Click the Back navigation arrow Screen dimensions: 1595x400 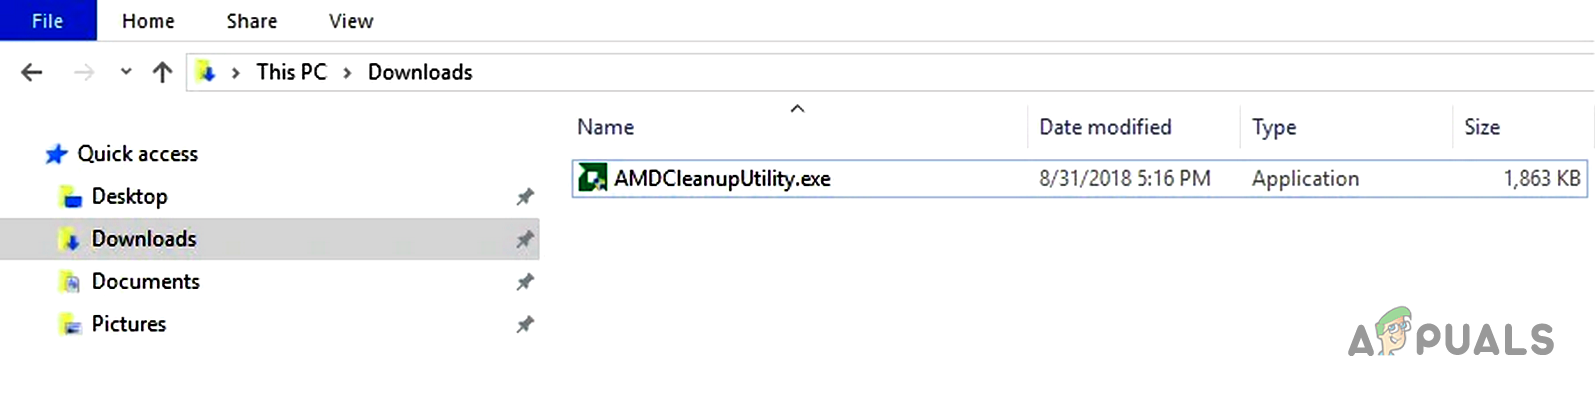pos(32,72)
